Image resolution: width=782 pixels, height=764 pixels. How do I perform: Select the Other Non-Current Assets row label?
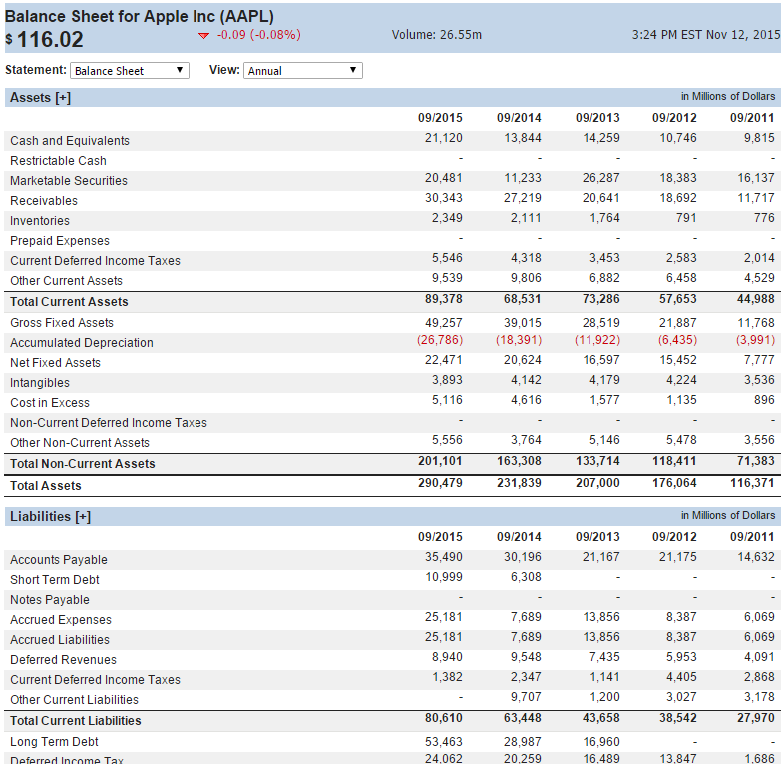point(80,442)
